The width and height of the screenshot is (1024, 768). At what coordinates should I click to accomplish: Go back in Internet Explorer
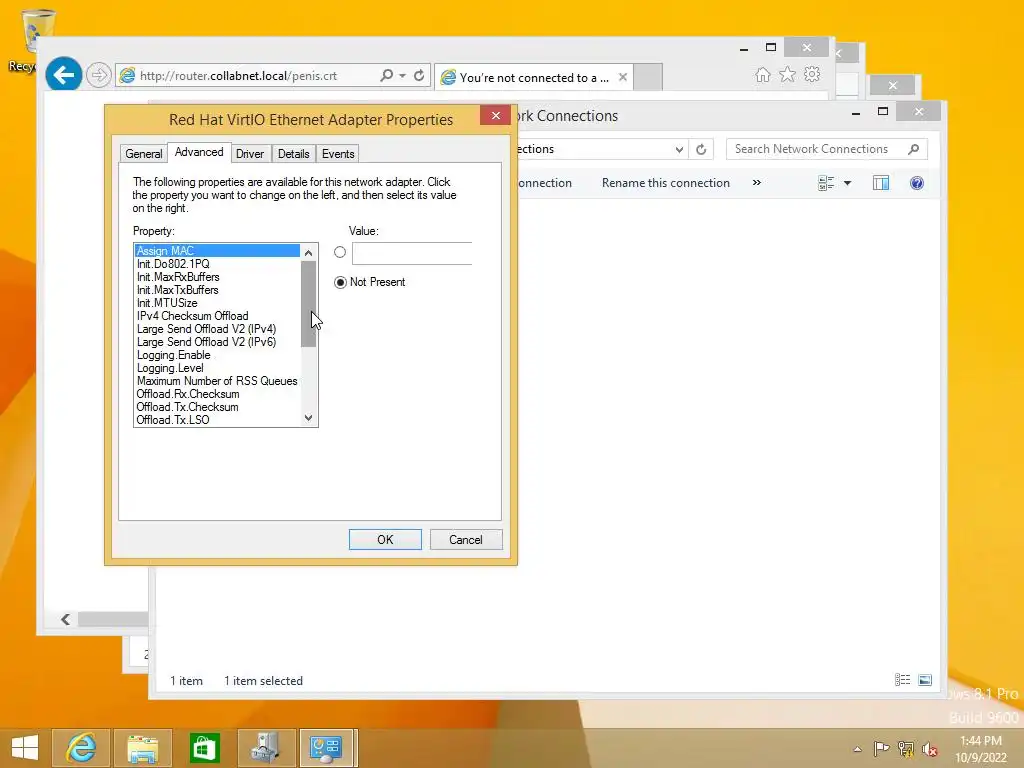[x=63, y=75]
